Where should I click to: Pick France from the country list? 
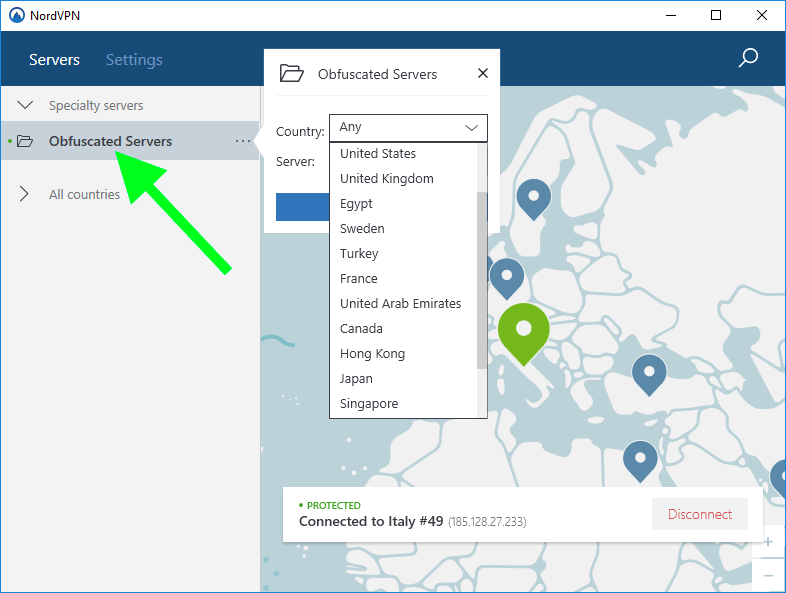(x=404, y=279)
